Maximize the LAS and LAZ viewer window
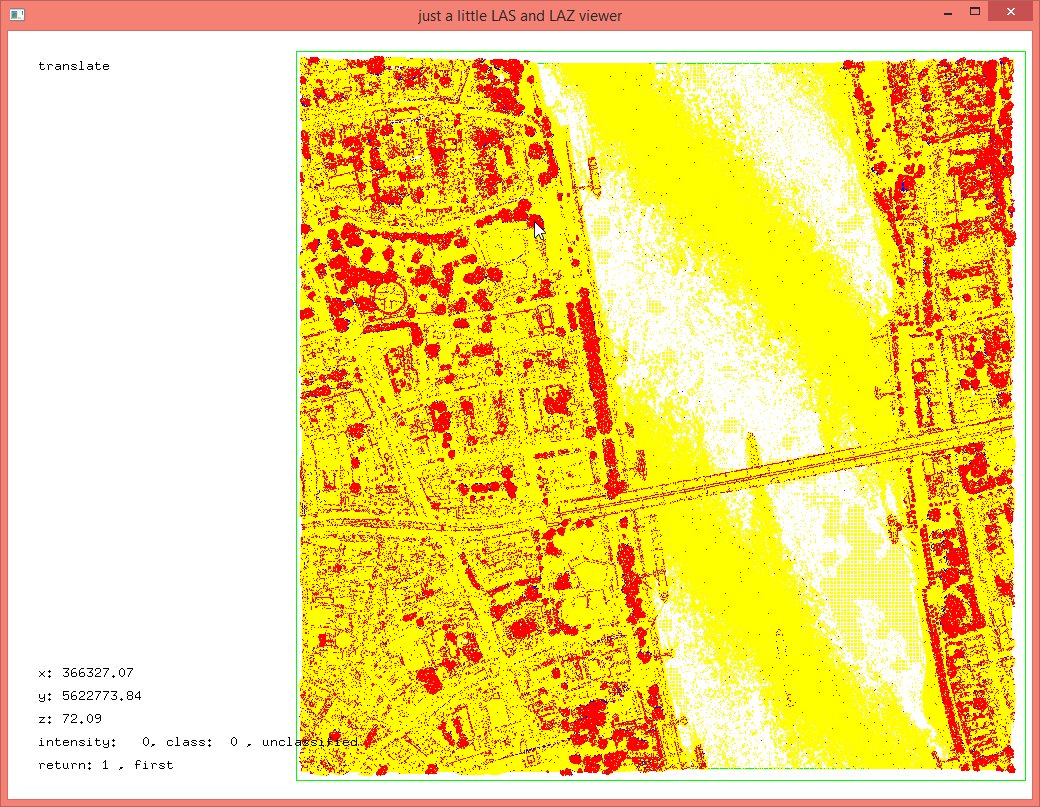The width and height of the screenshot is (1040, 807). 973,12
